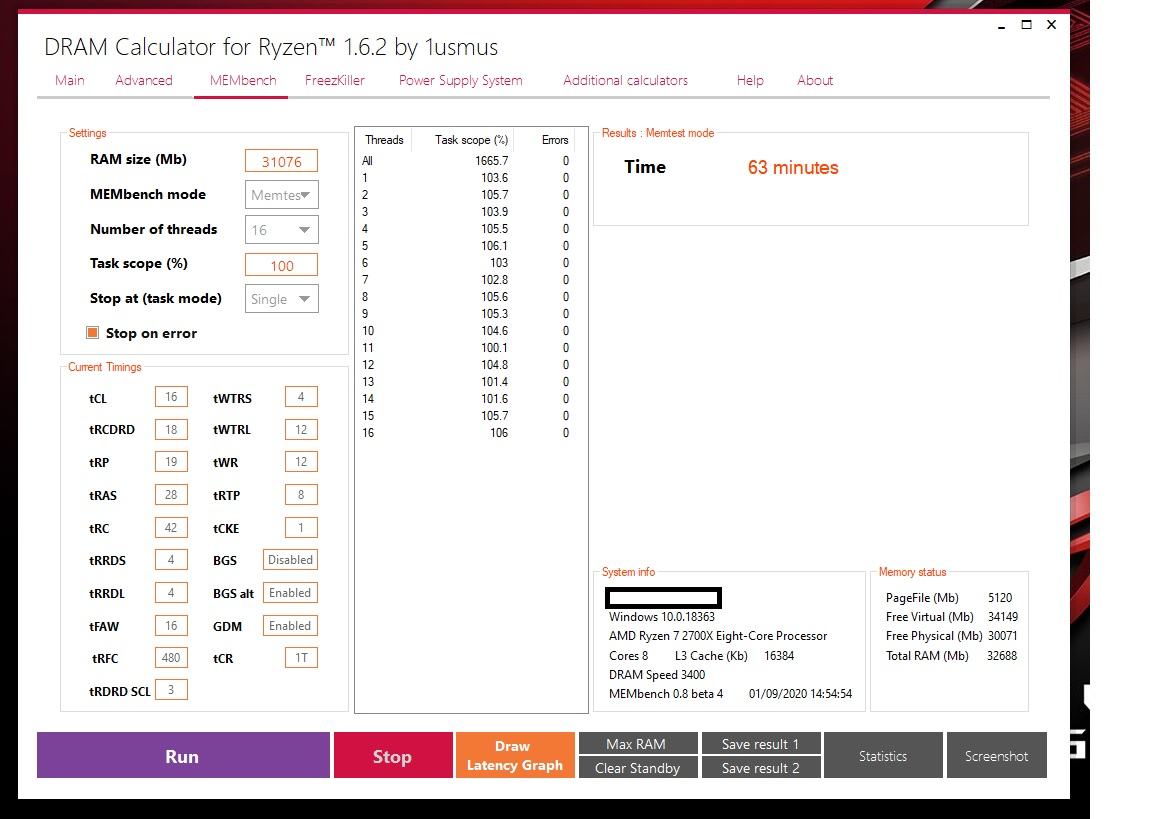Click the tCL timing value box
1152x819 pixels.
coord(171,397)
